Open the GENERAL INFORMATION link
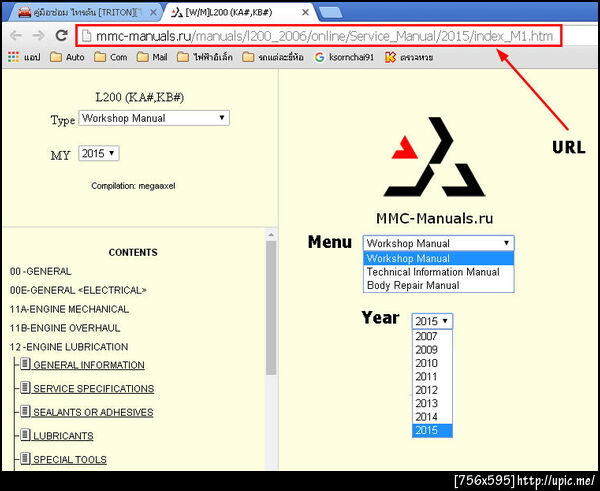 (89, 365)
